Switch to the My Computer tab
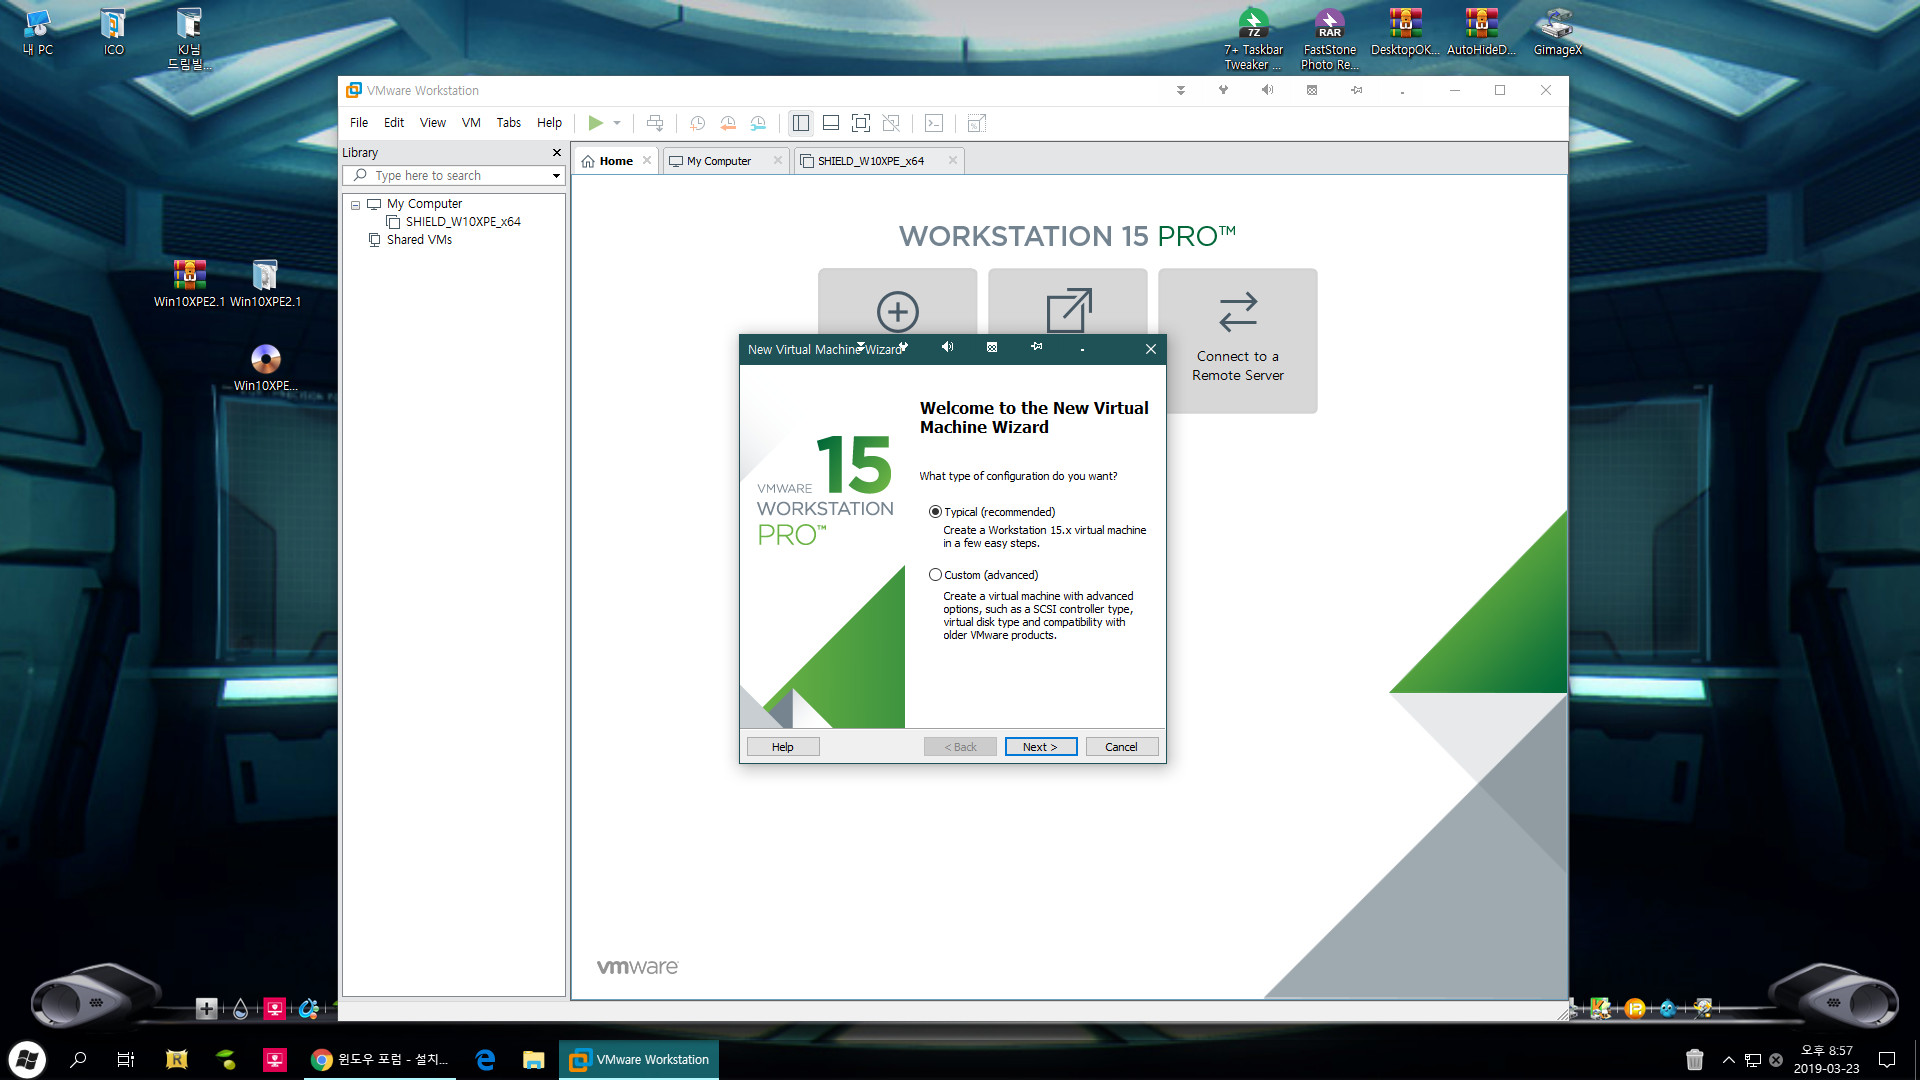The image size is (1920, 1080). coord(718,161)
